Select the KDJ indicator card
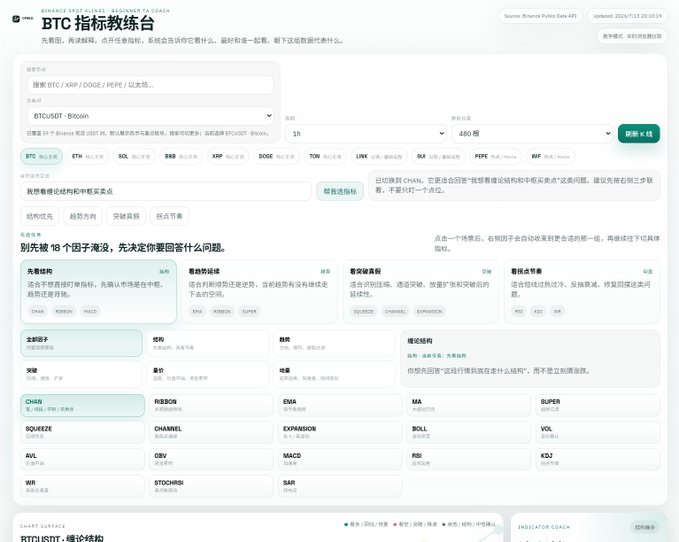 (x=598, y=459)
